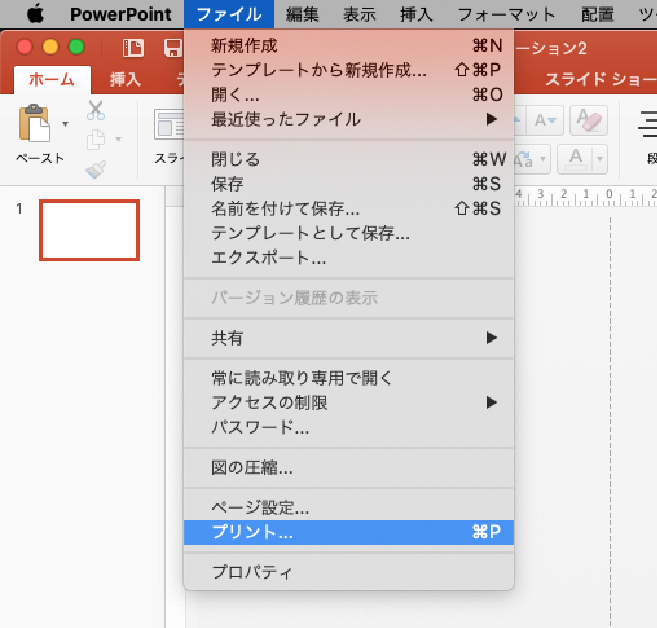Choose プリント... menu entry
The width and height of the screenshot is (657, 628).
(349, 532)
